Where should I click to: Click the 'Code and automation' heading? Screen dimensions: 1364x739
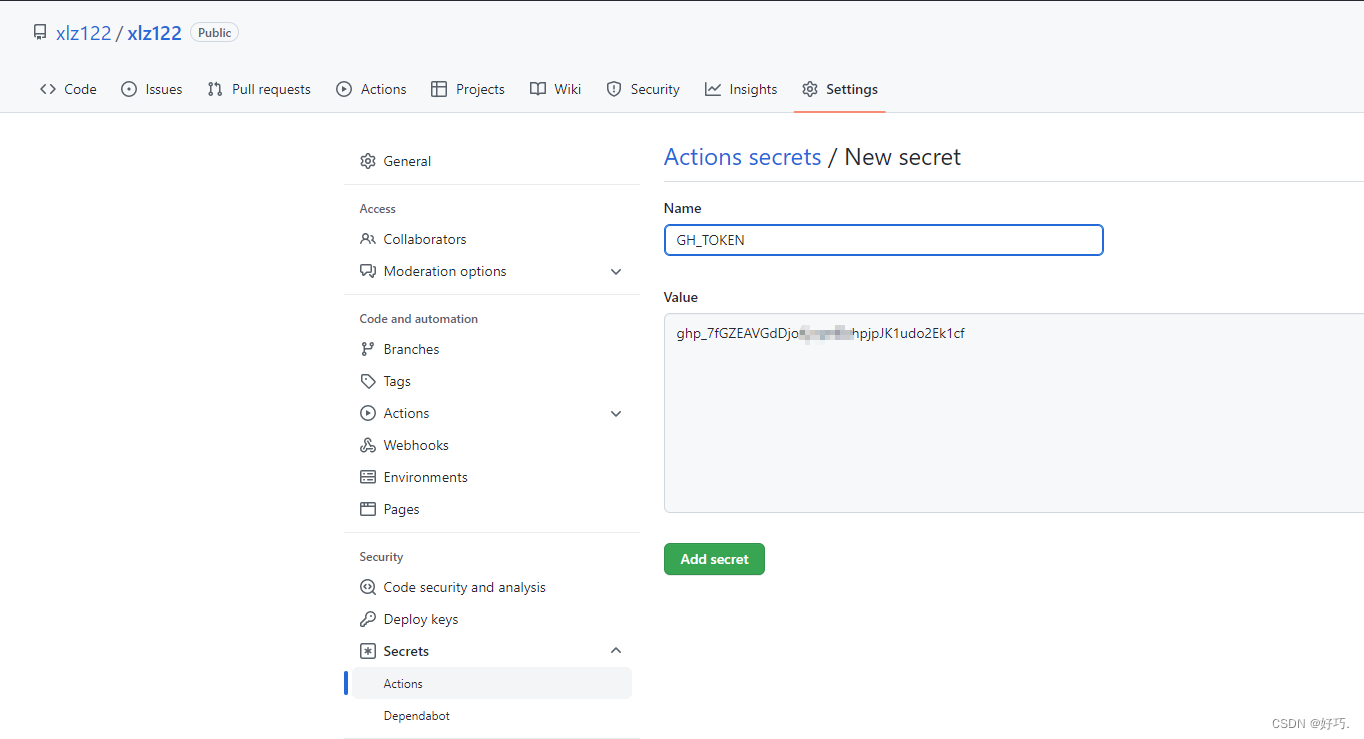(419, 319)
